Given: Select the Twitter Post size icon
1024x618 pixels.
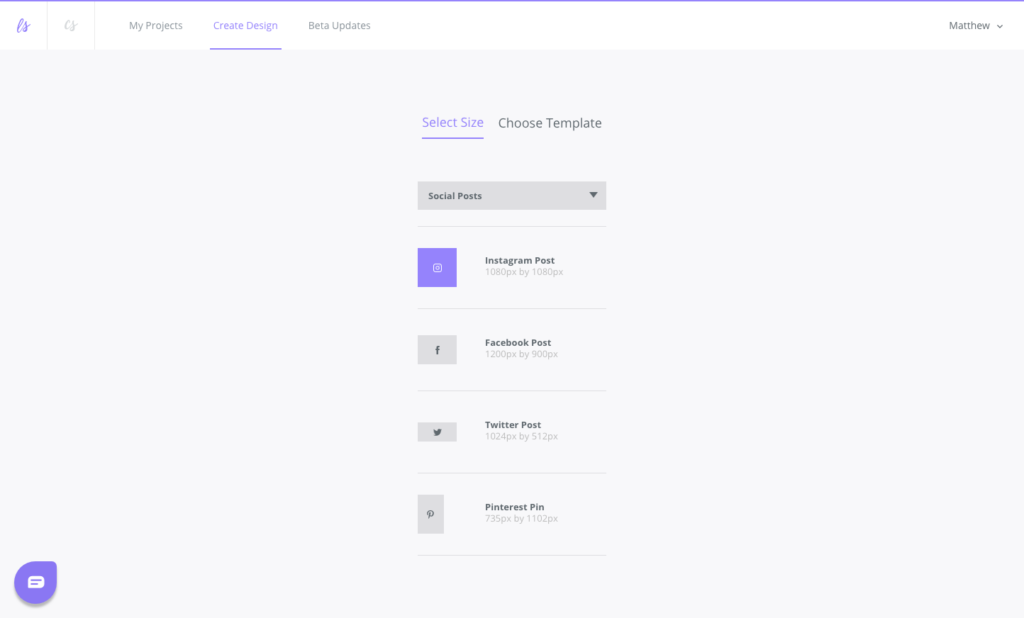Looking at the screenshot, I should [x=437, y=432].
